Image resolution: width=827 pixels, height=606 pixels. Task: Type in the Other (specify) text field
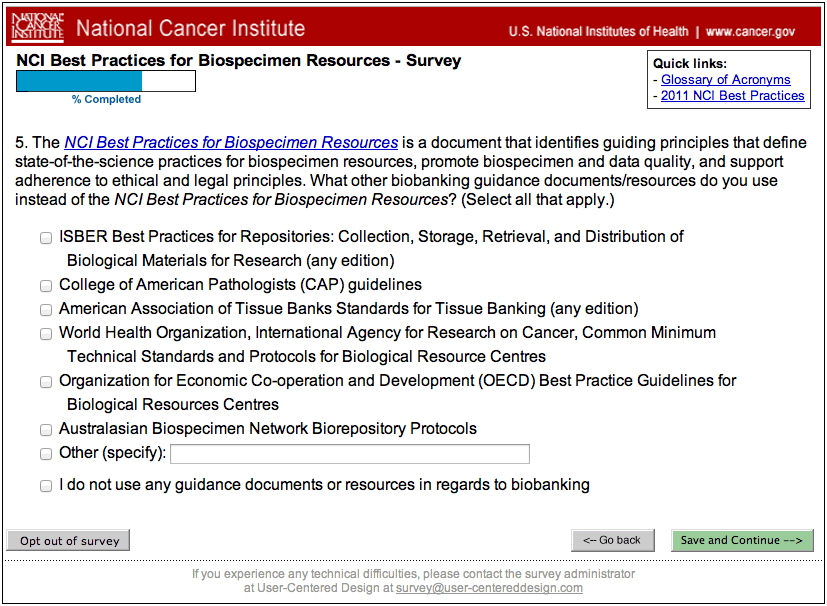coord(349,454)
